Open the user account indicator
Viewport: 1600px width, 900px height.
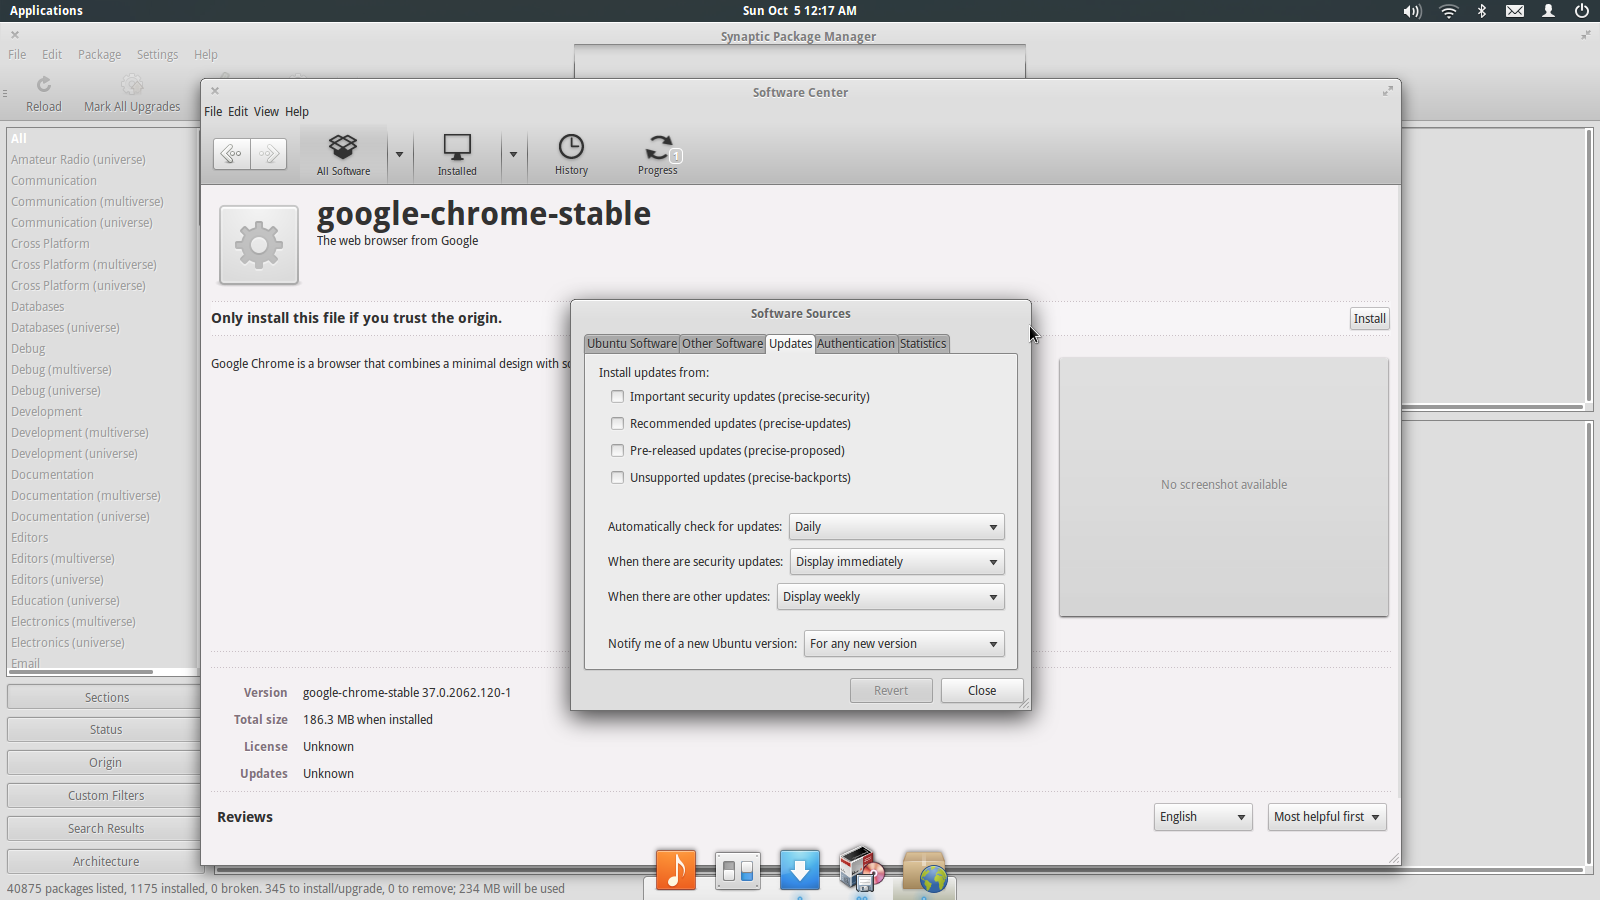coord(1548,11)
